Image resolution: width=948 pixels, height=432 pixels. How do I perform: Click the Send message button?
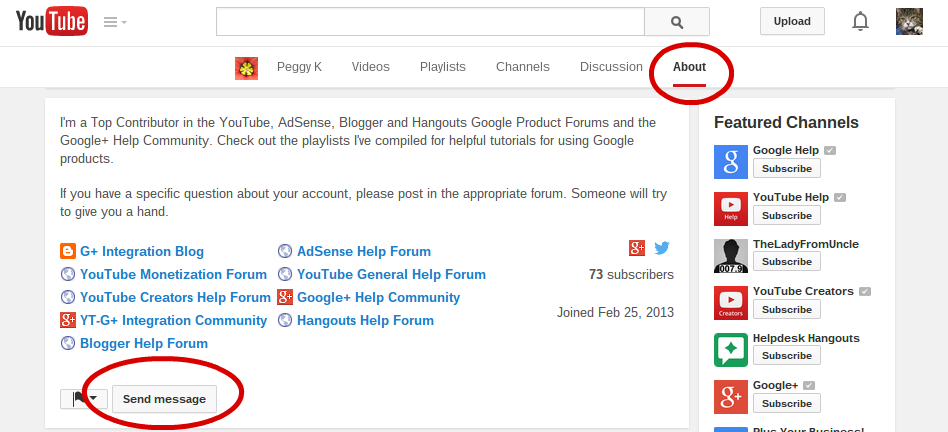tap(164, 399)
